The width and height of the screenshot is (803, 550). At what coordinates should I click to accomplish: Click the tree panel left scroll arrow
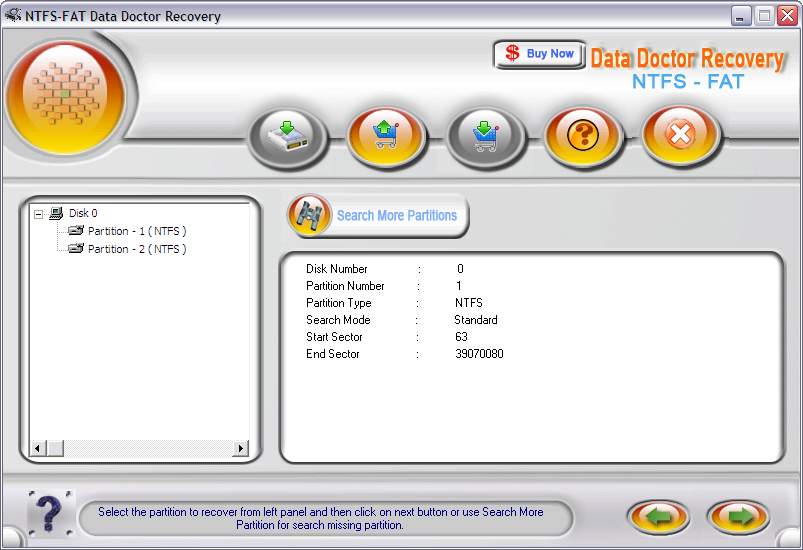click(37, 449)
